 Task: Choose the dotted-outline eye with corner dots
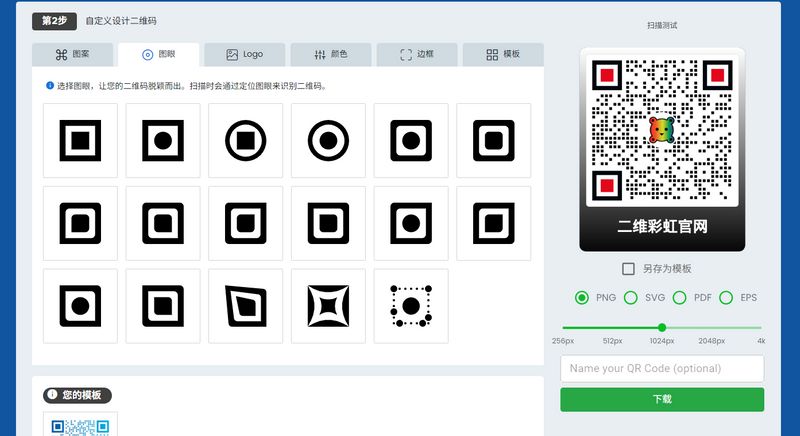click(411, 305)
